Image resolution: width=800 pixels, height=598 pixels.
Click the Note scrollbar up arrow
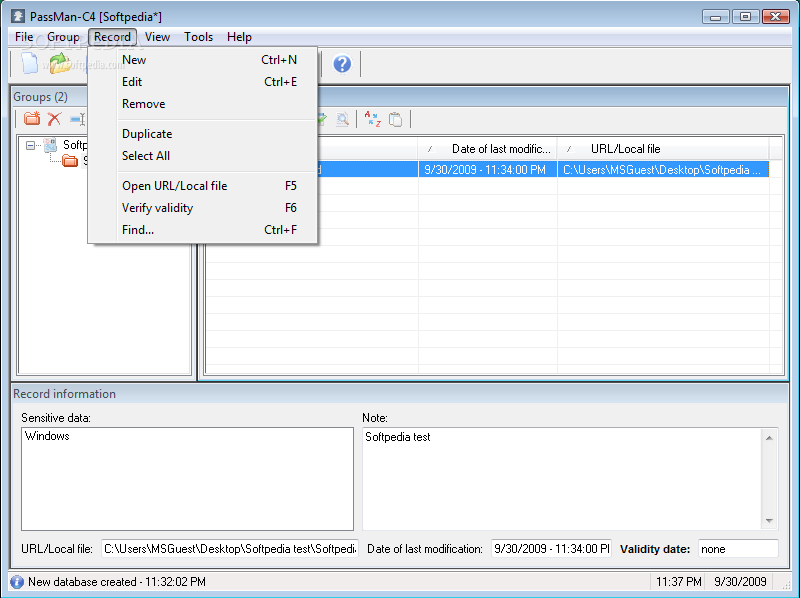769,438
